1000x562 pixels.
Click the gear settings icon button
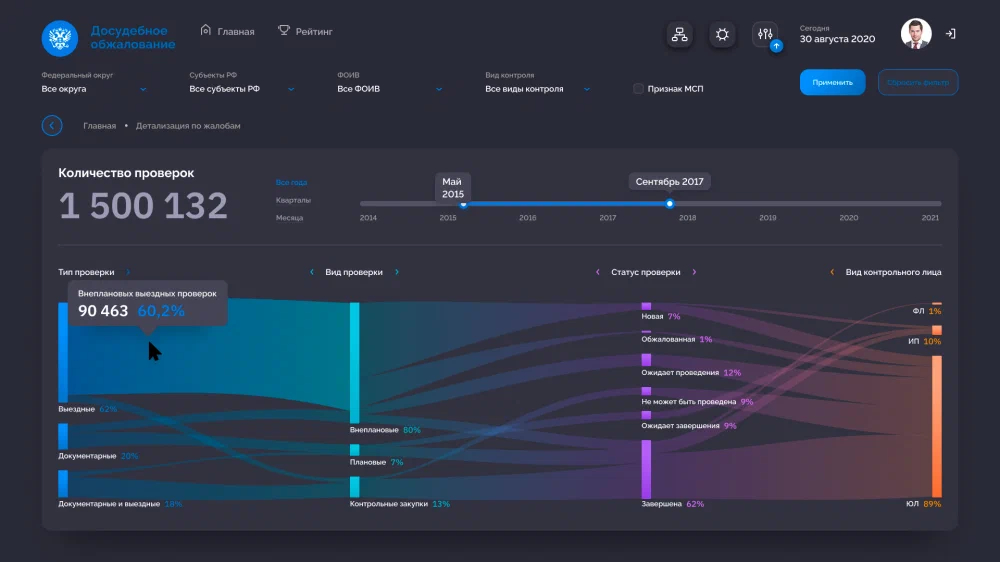click(x=722, y=34)
